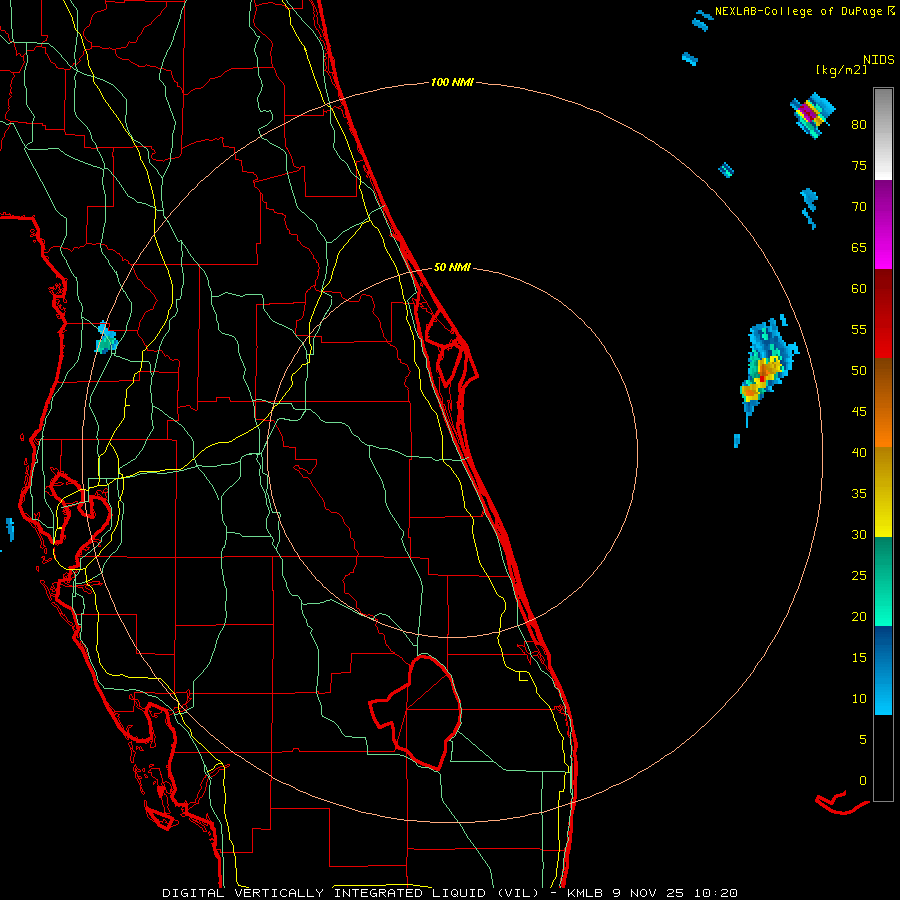Viewport: 900px width, 900px height.
Task: Pick the teal-green segment of the color bar
Action: pyautogui.click(x=883, y=581)
